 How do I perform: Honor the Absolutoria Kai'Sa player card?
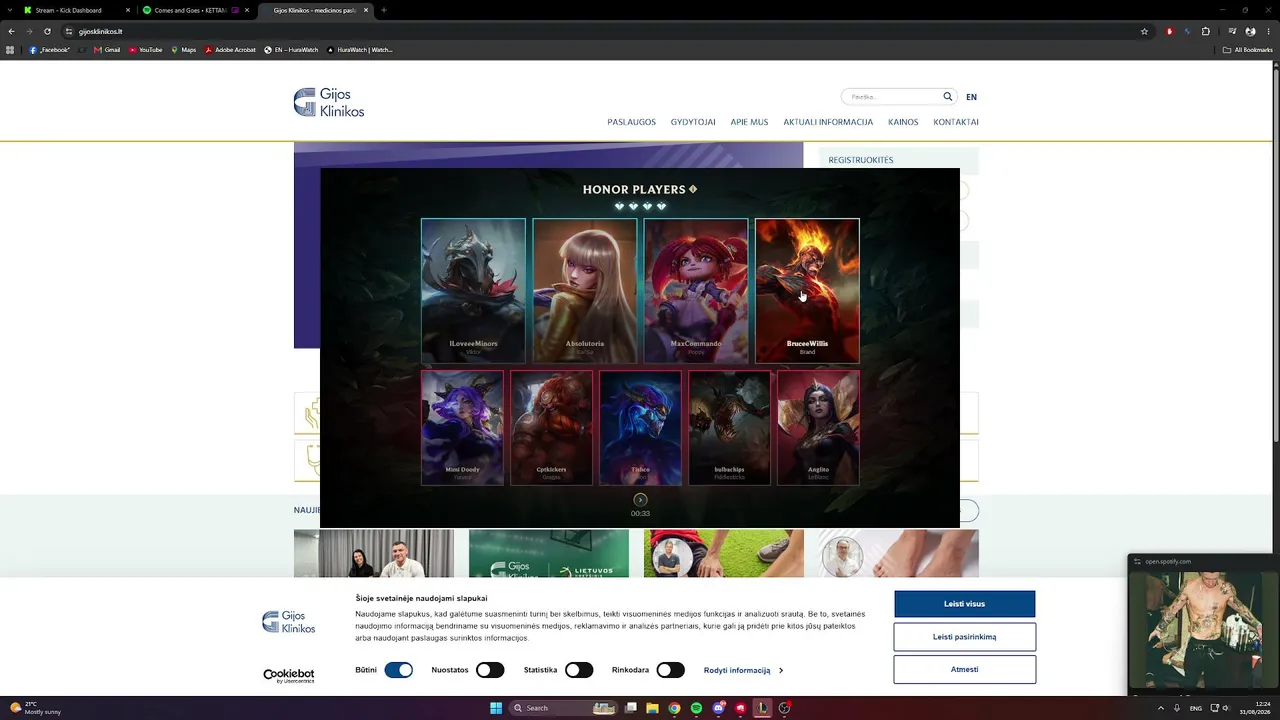click(585, 290)
